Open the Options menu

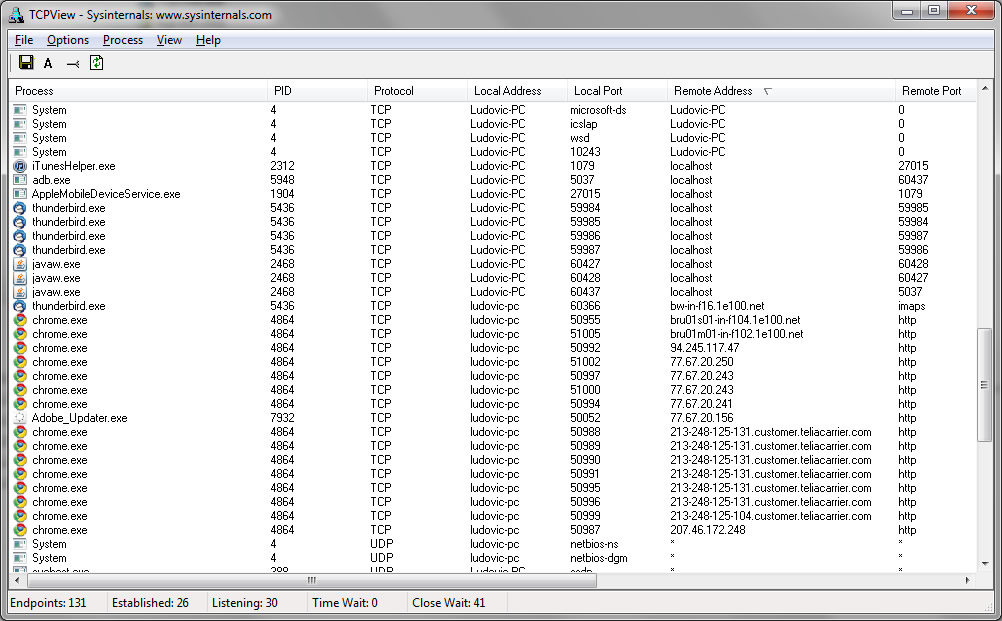(68, 40)
